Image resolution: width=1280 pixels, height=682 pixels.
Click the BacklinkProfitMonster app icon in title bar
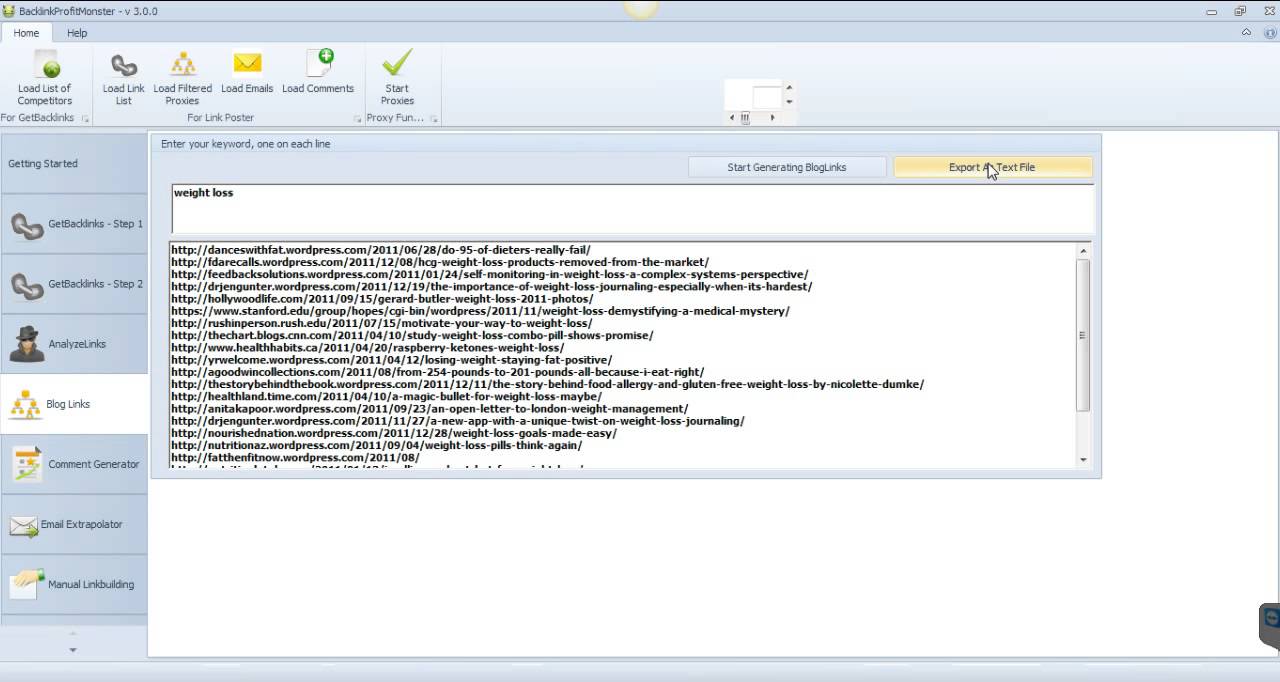[9, 10]
